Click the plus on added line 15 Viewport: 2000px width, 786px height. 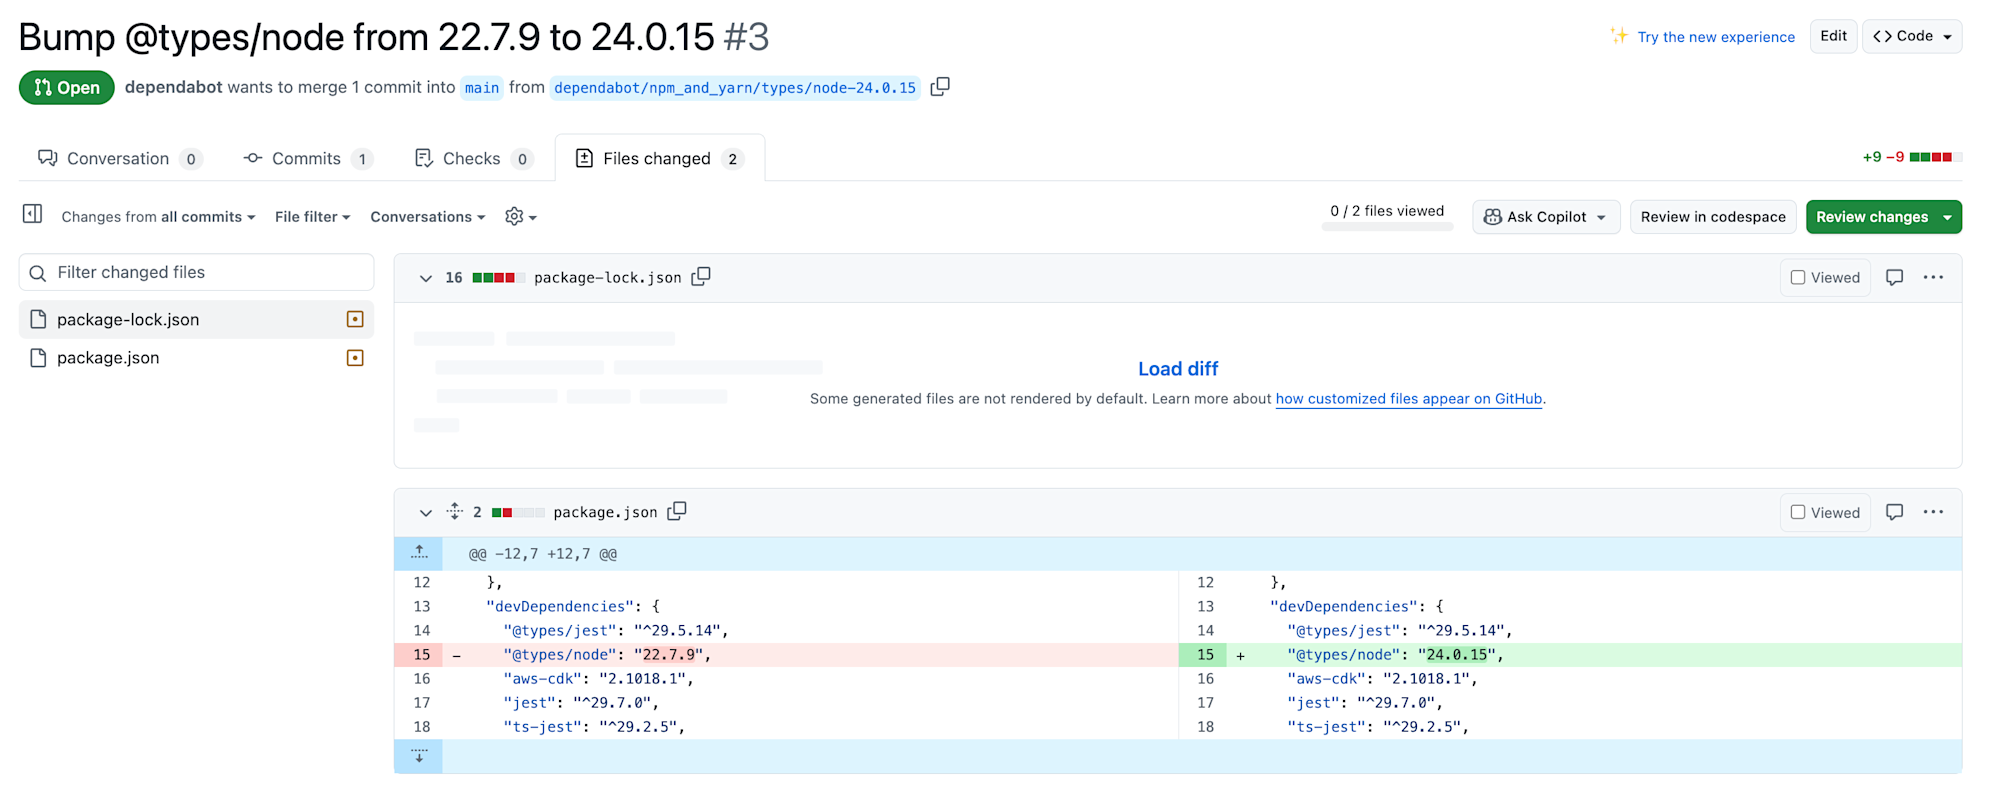point(1240,656)
